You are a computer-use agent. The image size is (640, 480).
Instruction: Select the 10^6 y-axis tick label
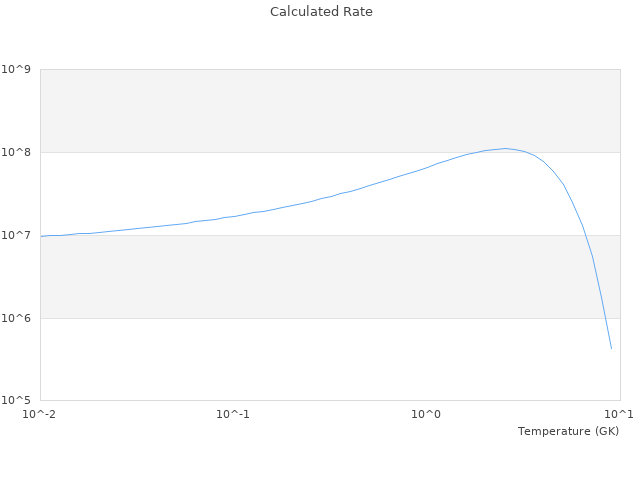tap(17, 319)
